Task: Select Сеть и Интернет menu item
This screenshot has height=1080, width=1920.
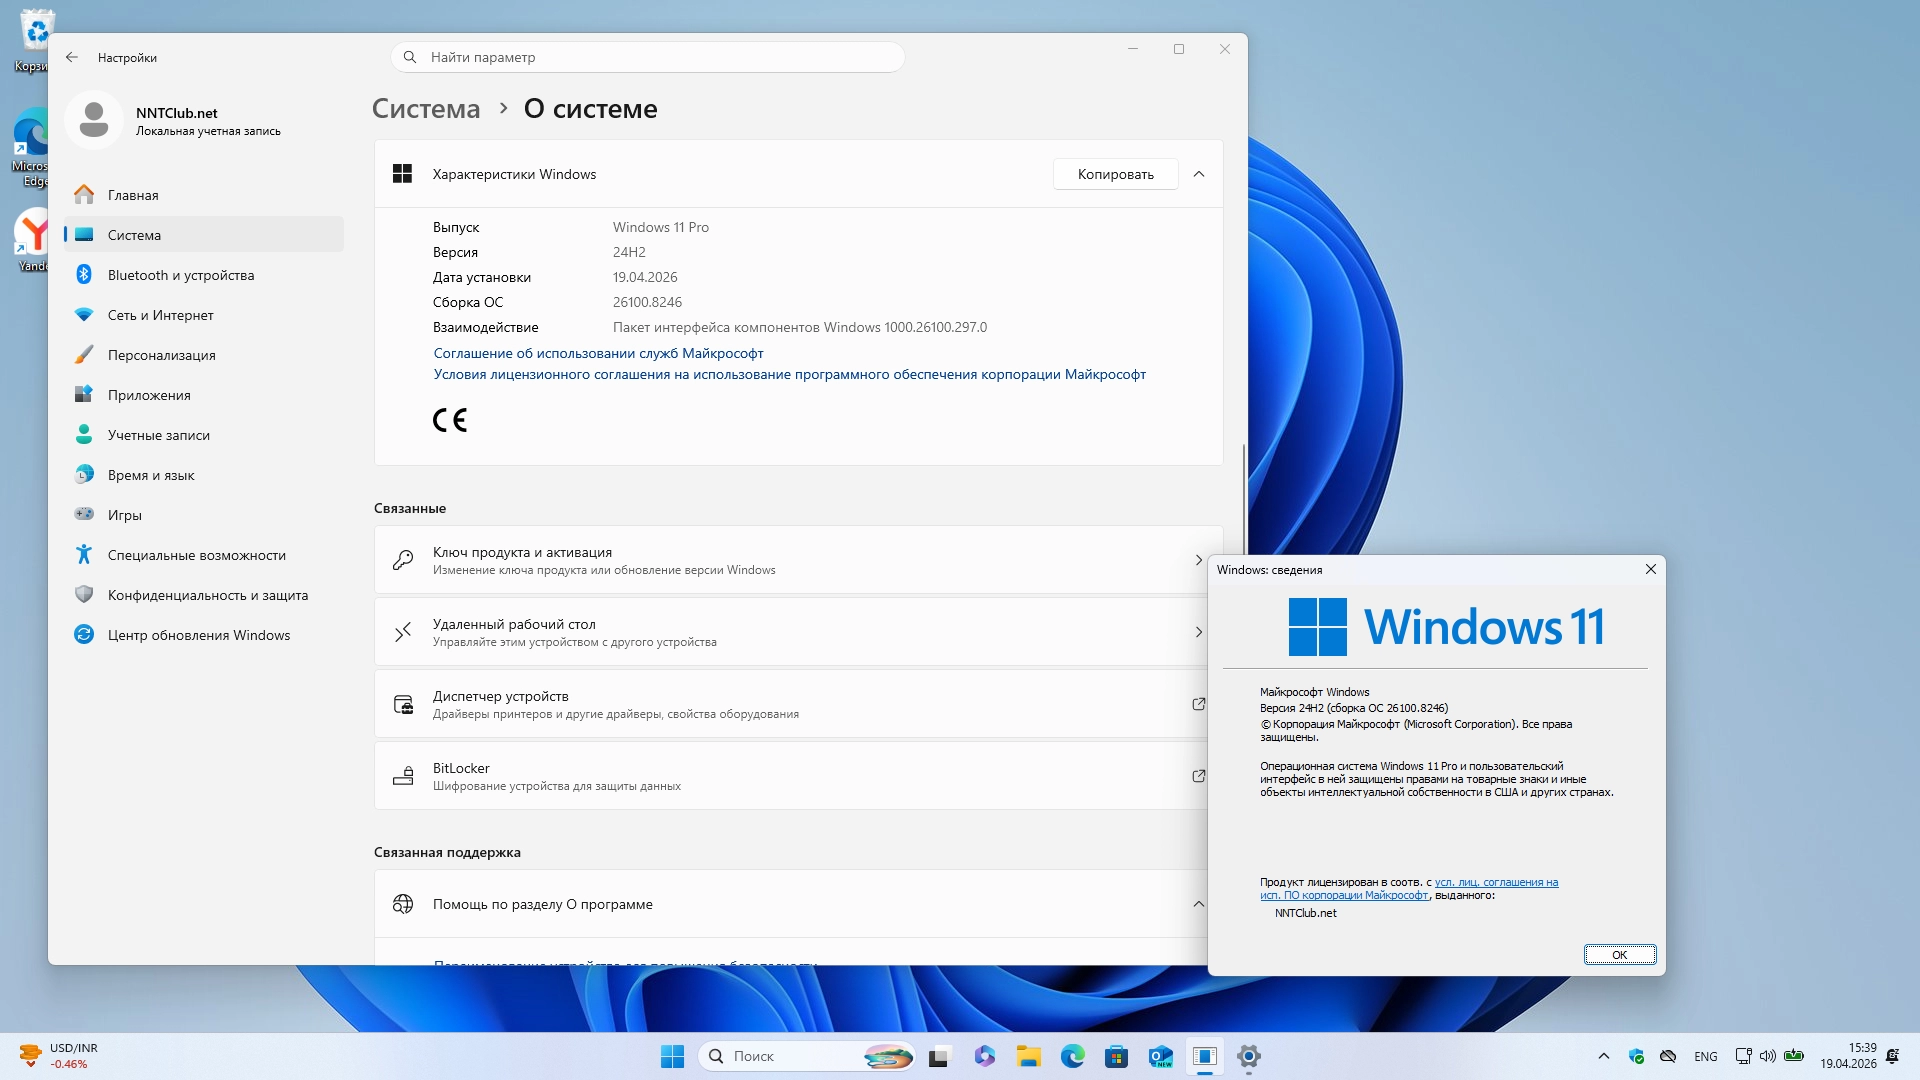Action: 160,315
